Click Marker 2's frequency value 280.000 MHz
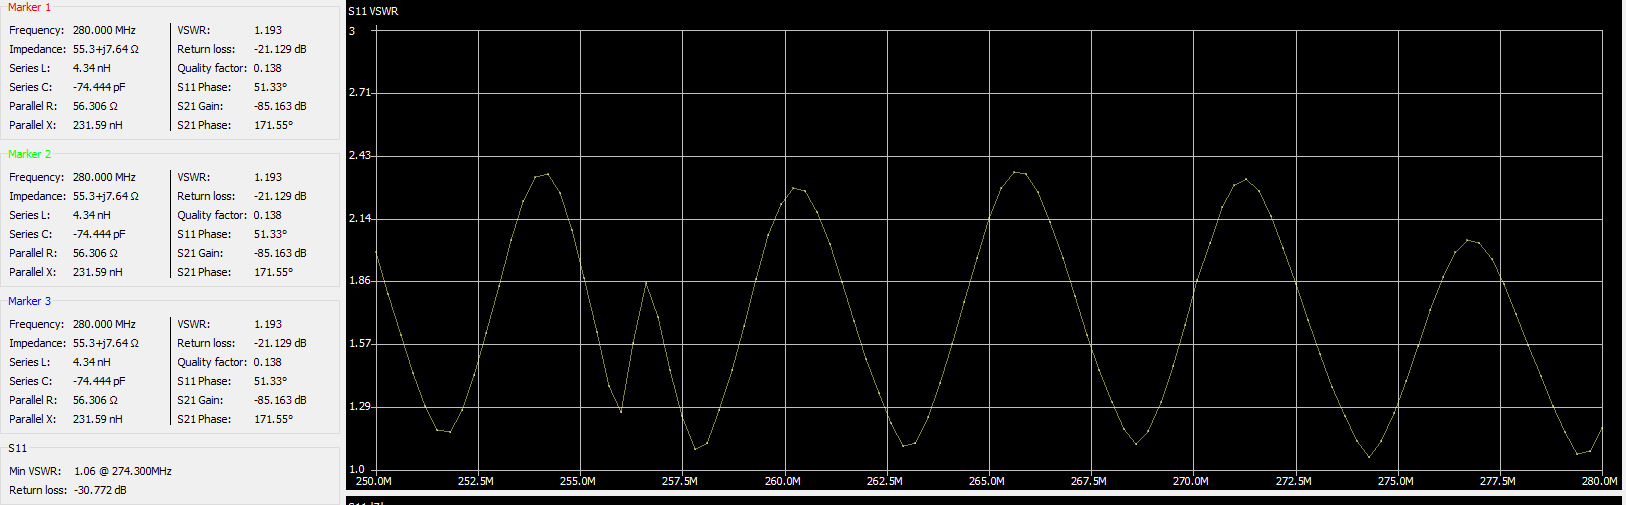1626x505 pixels. (x=104, y=177)
